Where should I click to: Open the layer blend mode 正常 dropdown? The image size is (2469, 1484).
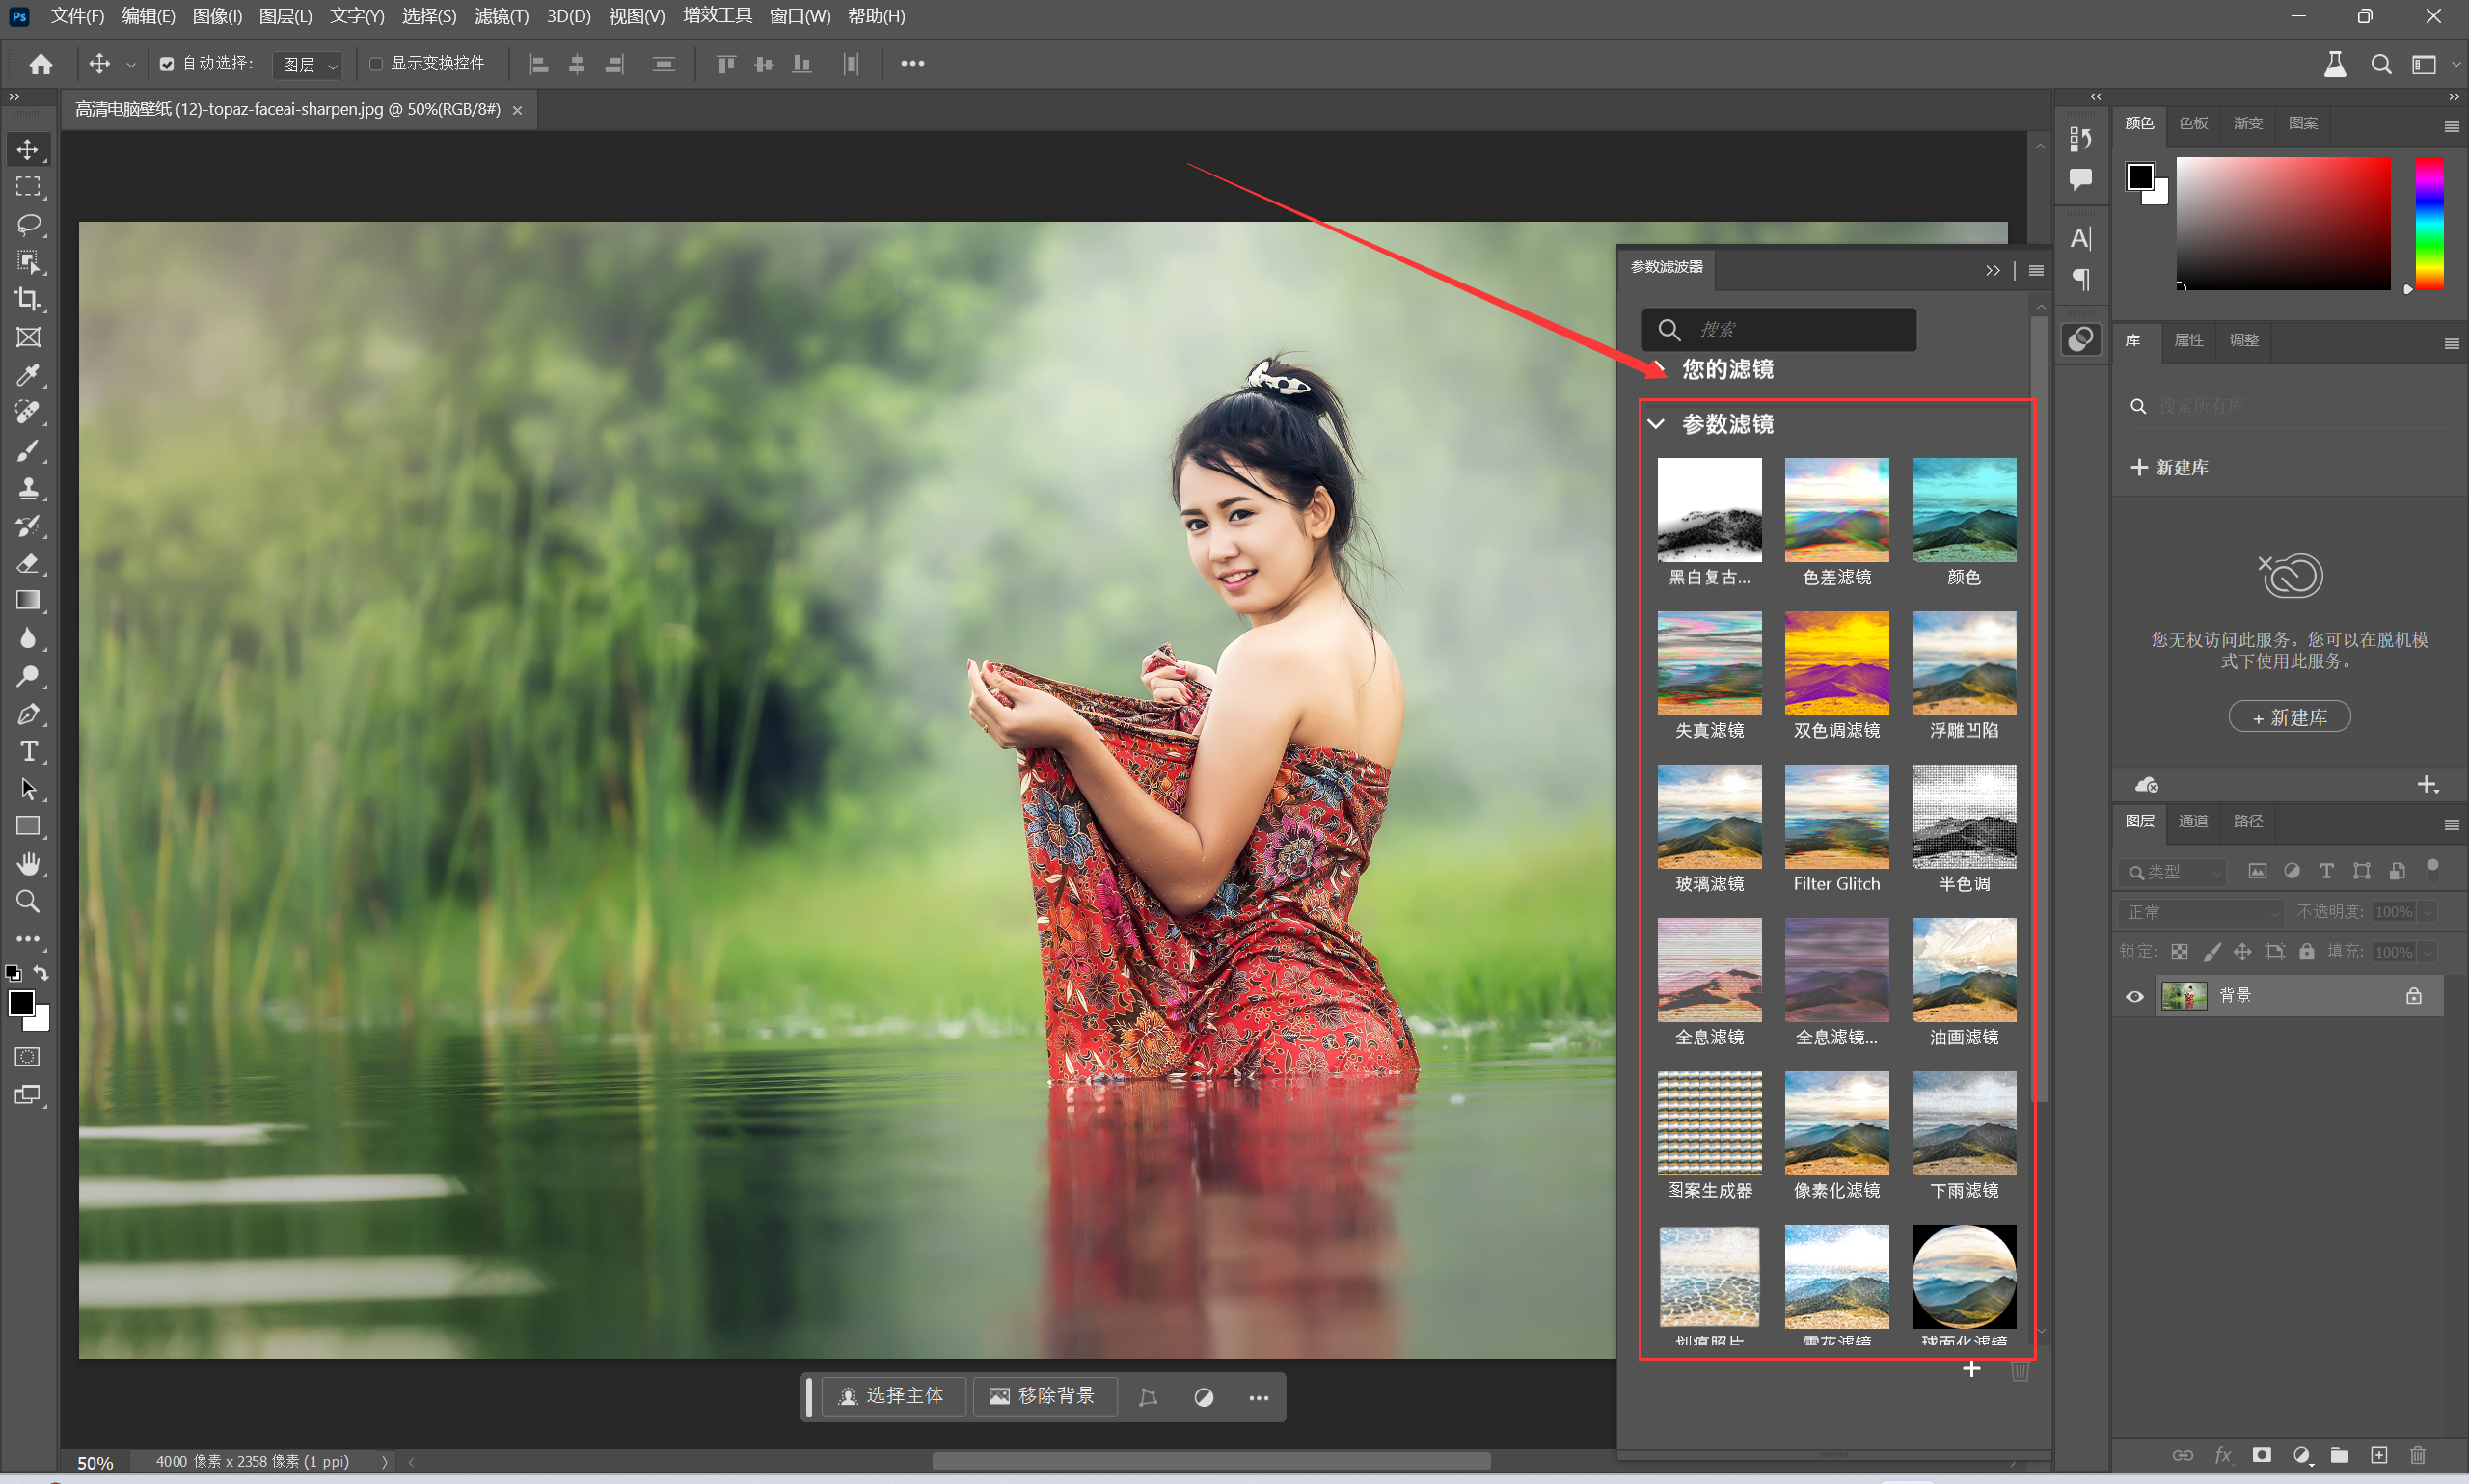(x=2200, y=912)
